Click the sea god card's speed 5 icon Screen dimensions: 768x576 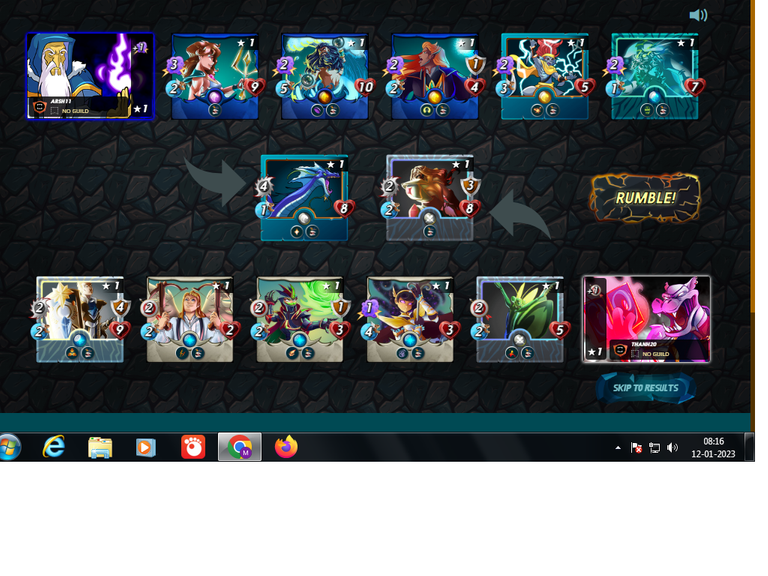click(284, 89)
